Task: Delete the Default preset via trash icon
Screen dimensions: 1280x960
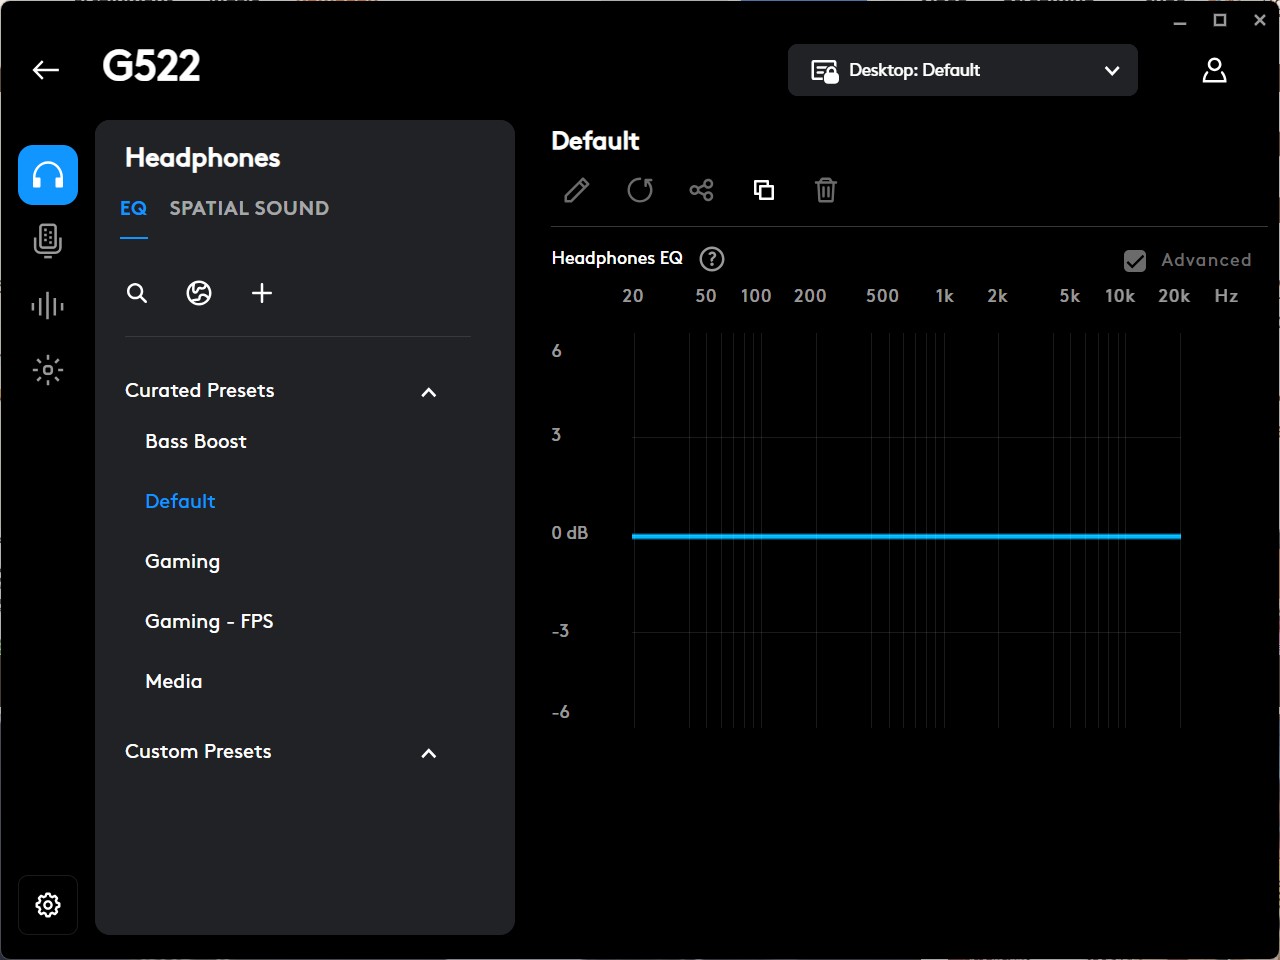Action: pos(825,190)
